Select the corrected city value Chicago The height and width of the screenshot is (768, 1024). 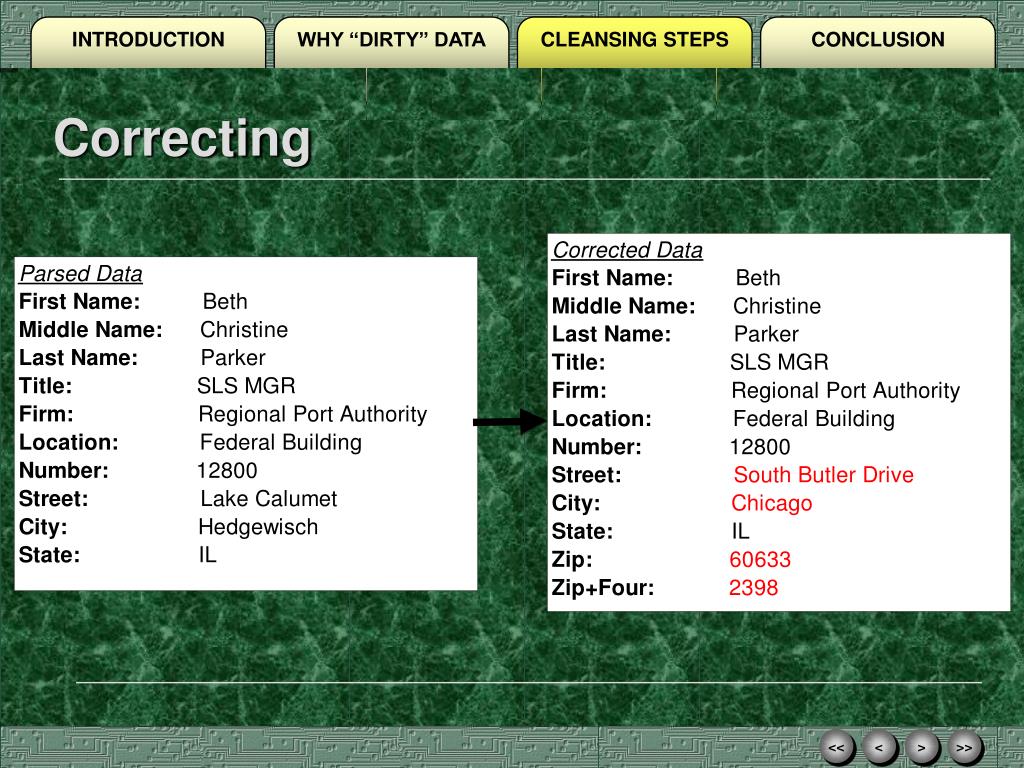(x=771, y=503)
